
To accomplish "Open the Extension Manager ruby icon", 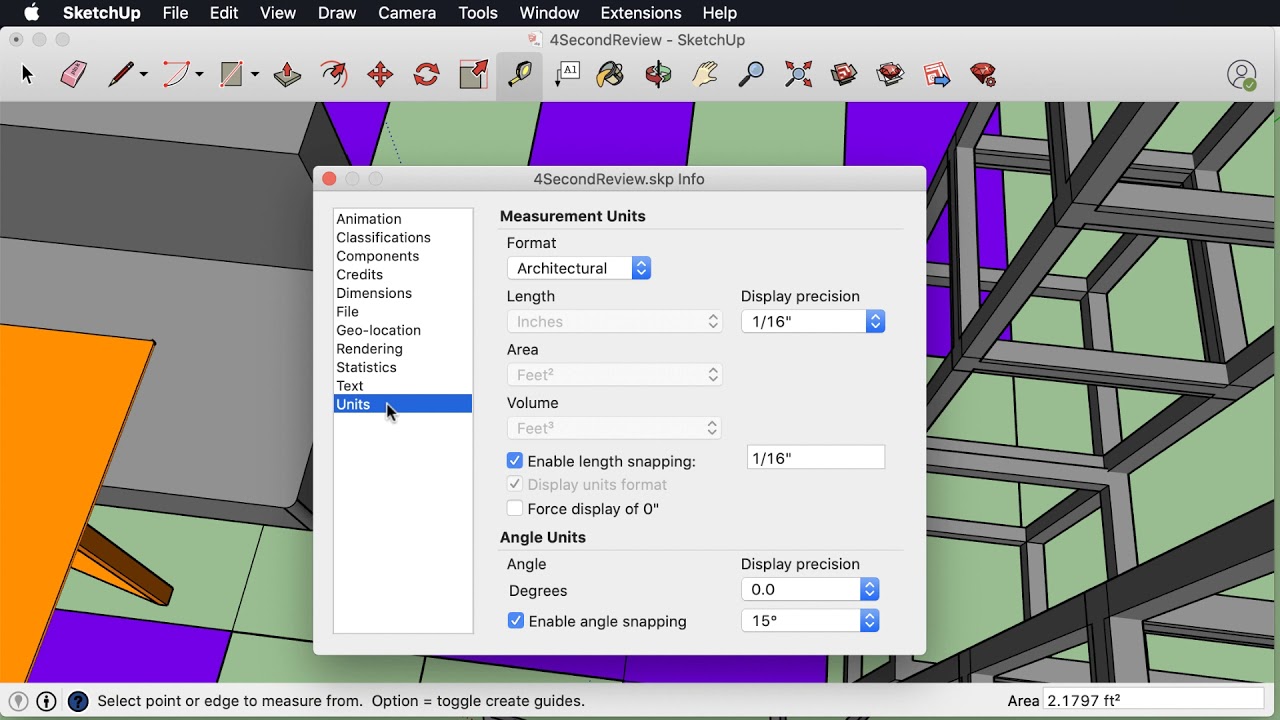I will [x=983, y=75].
